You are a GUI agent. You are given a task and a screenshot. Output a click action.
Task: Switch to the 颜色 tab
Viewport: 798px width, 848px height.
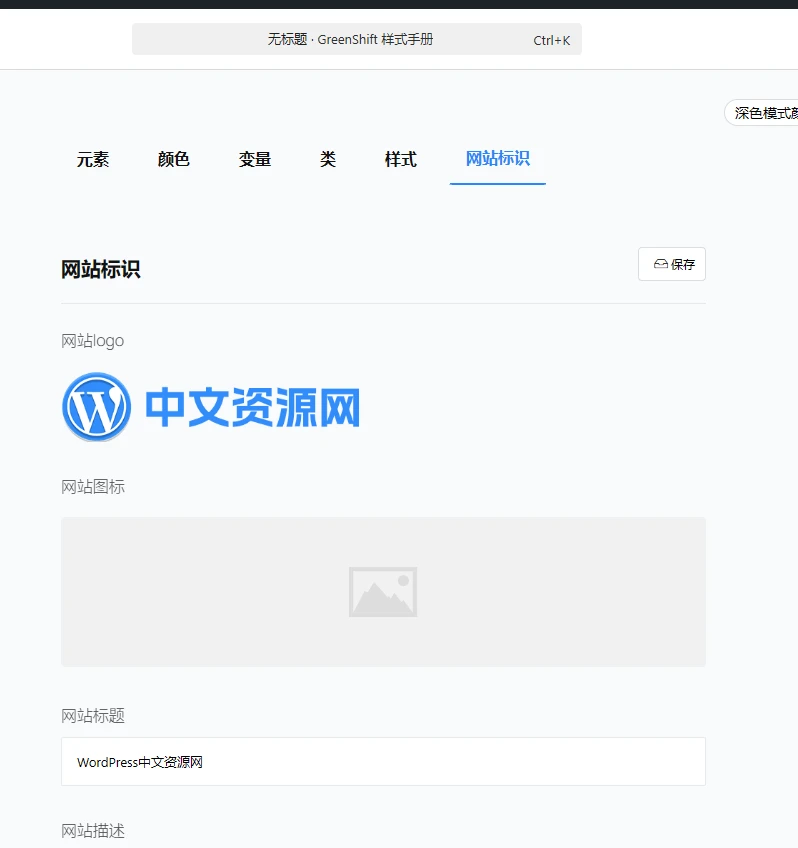(174, 159)
